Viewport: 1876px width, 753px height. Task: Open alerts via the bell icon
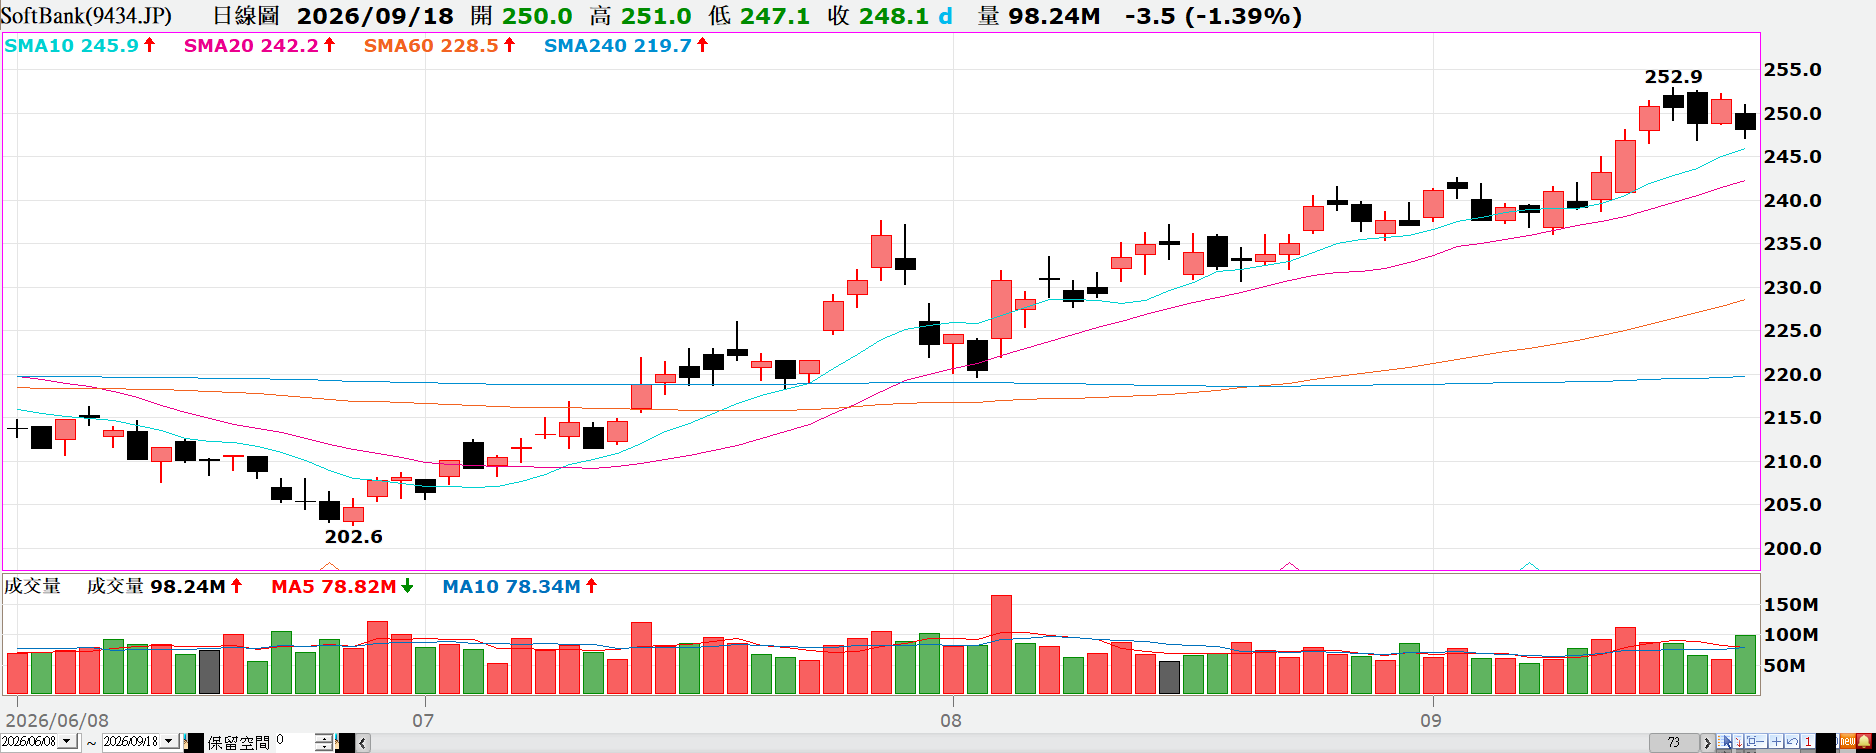pyautogui.click(x=1864, y=741)
